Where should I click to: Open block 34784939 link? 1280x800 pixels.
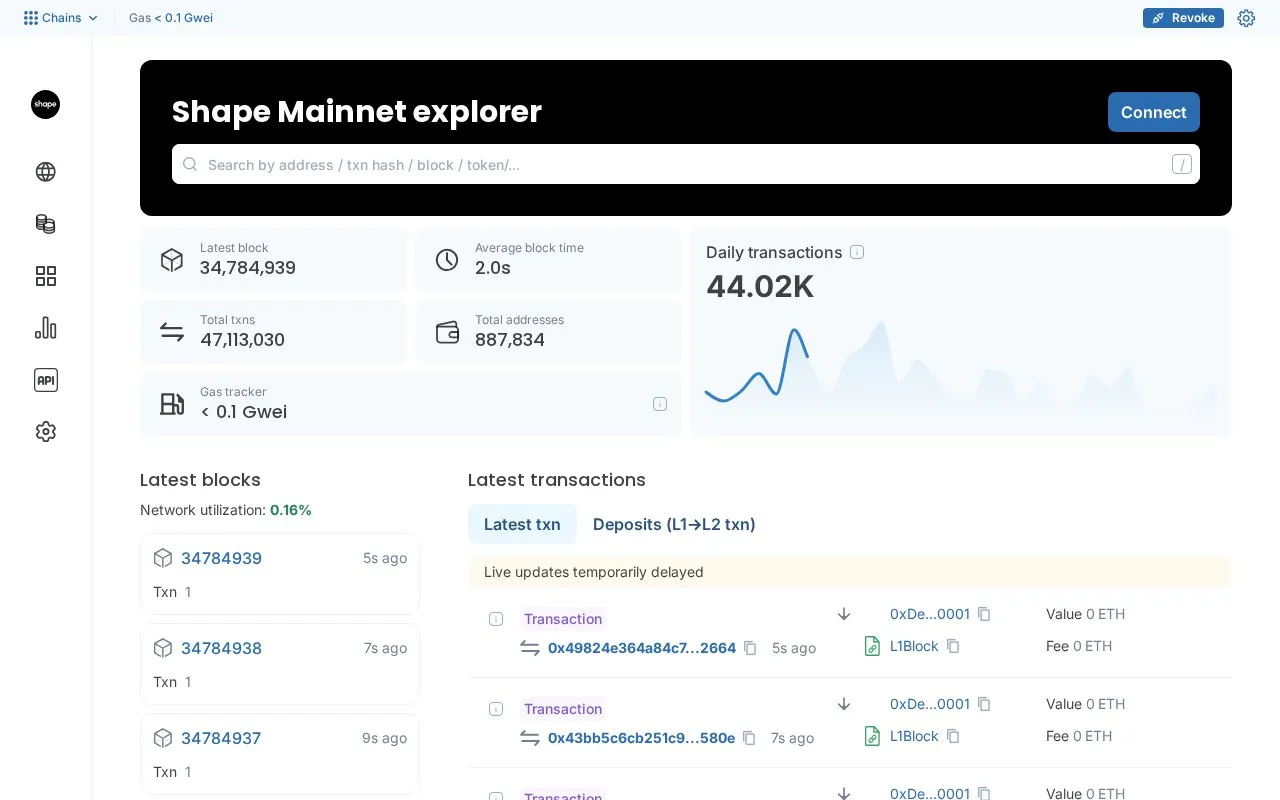[x=221, y=558]
